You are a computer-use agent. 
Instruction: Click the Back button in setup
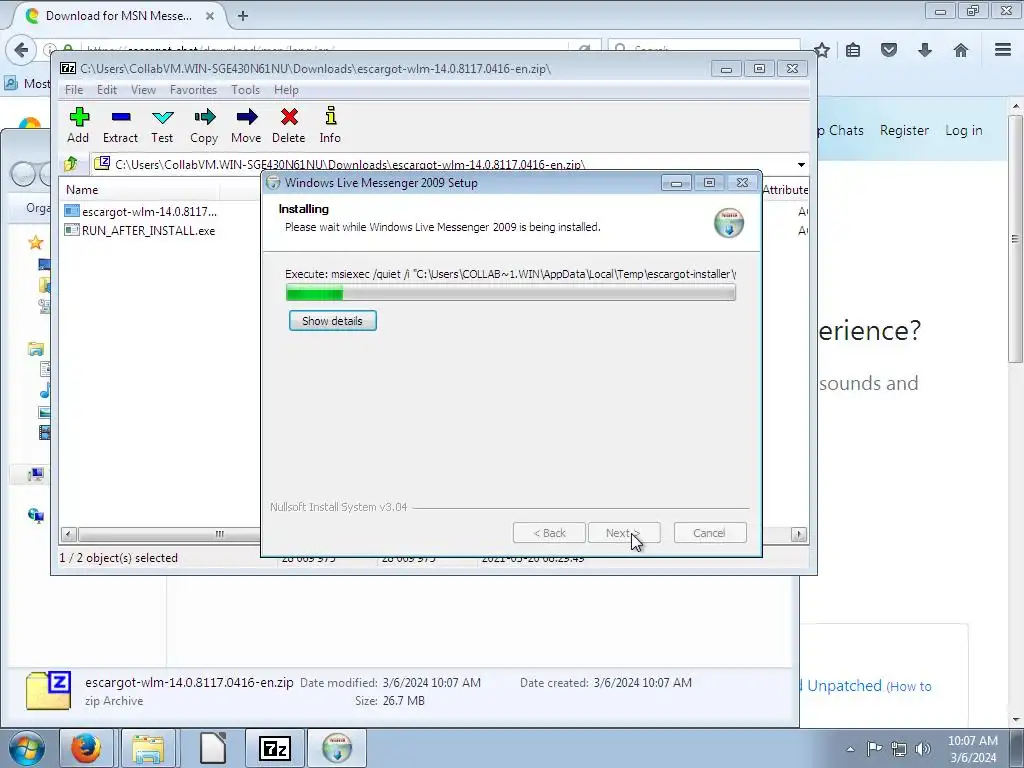pos(549,533)
